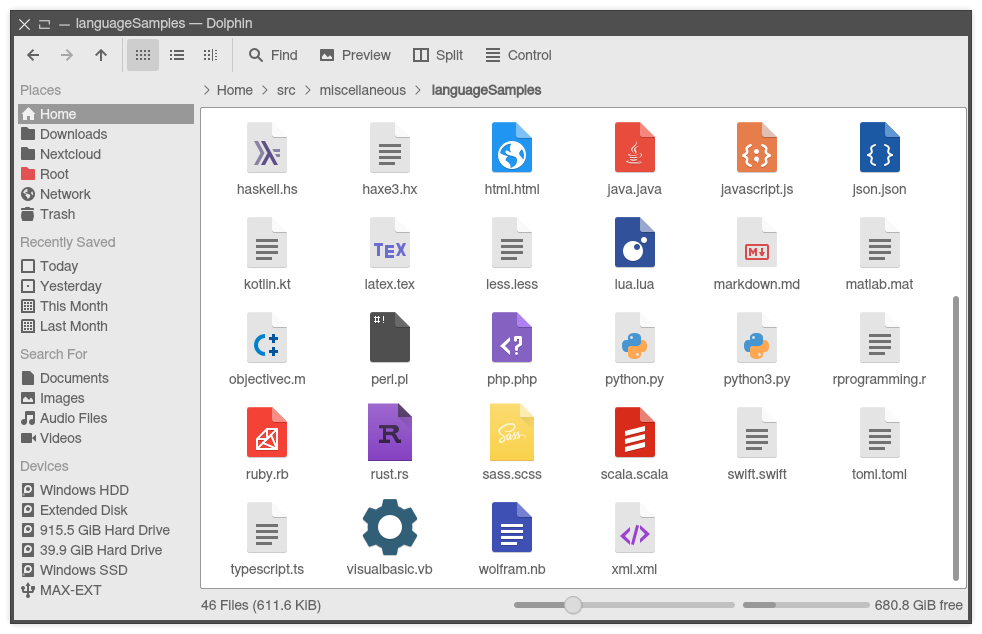Select the json.json file icon
The width and height of the screenshot is (982, 634).
(x=879, y=148)
